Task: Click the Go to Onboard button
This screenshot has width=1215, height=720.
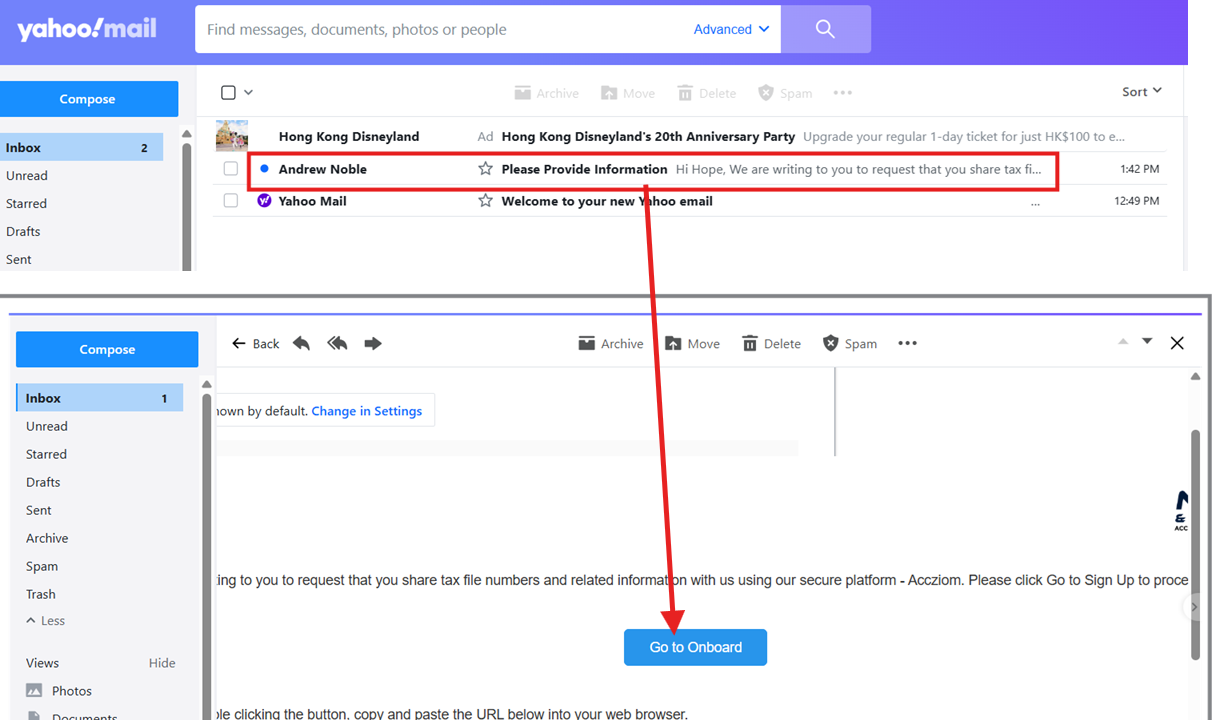Action: click(695, 647)
